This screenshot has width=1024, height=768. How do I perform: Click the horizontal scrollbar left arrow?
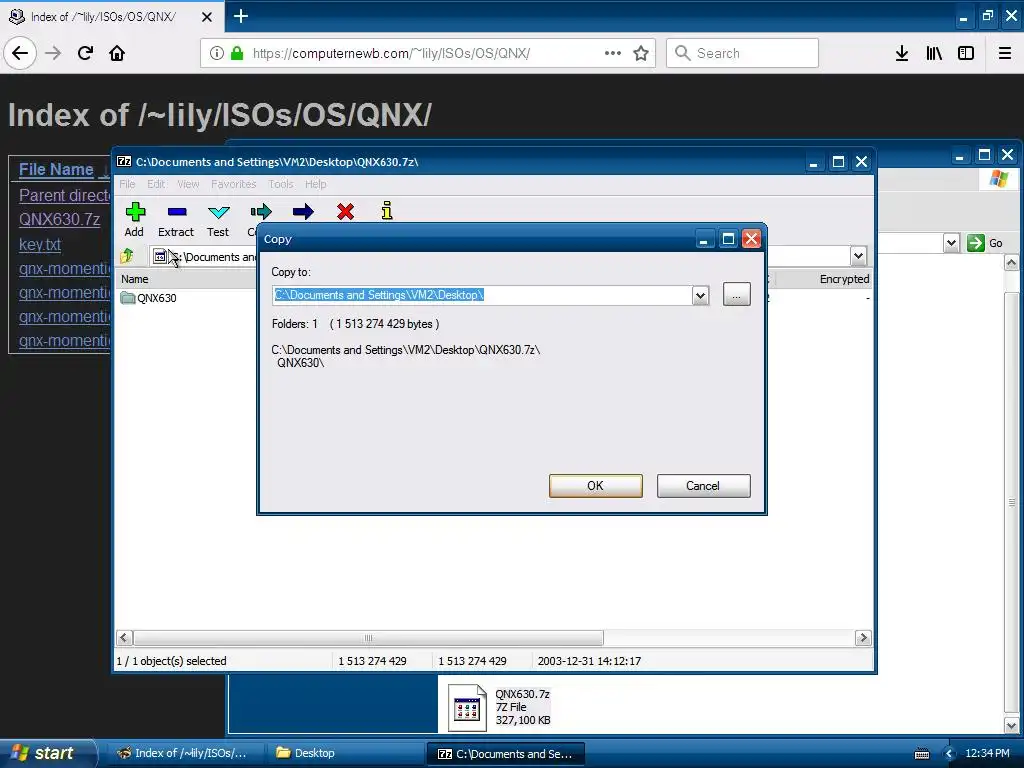pyautogui.click(x=124, y=638)
